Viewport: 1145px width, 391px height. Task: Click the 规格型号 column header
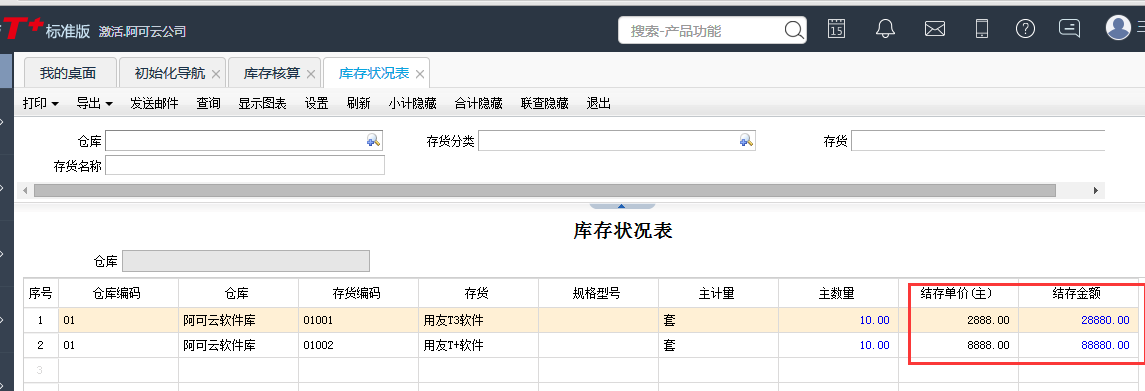598,293
